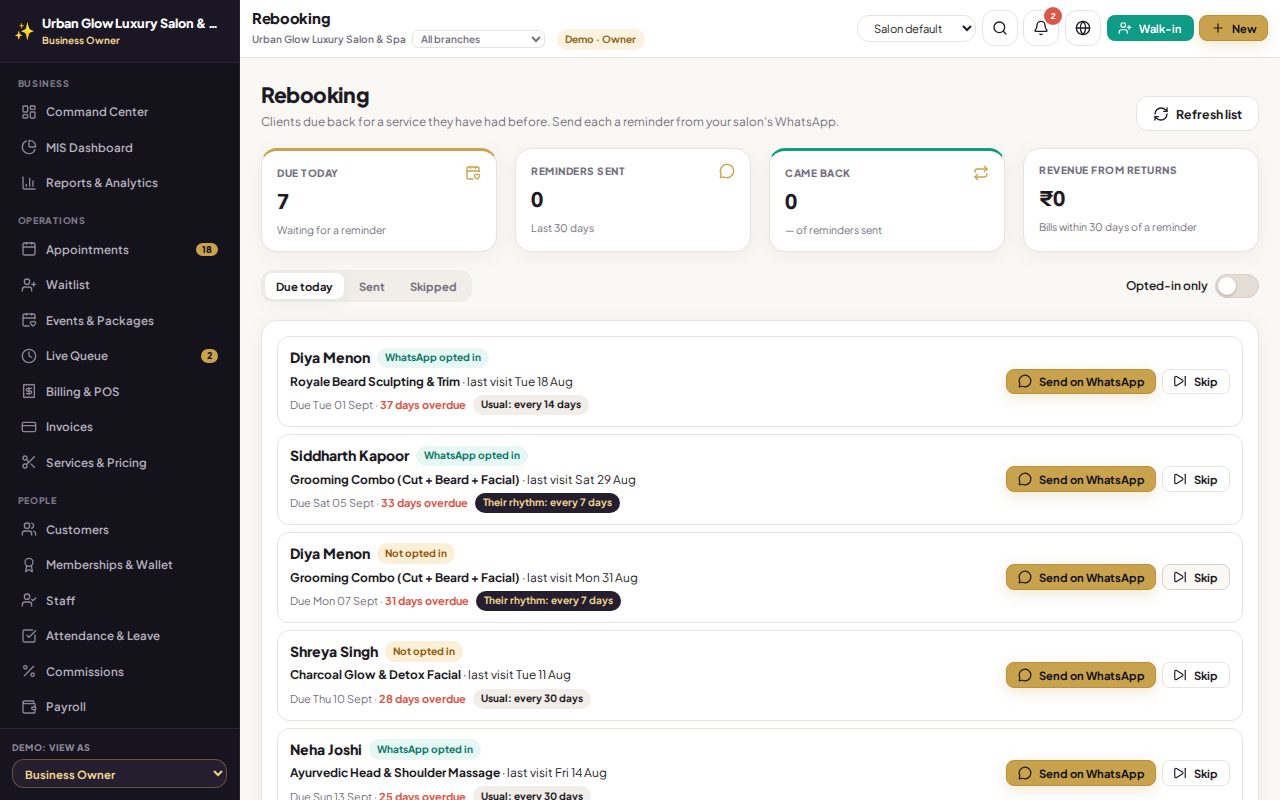Open the Salon default dropdown
This screenshot has width=1280, height=800.
coord(916,29)
